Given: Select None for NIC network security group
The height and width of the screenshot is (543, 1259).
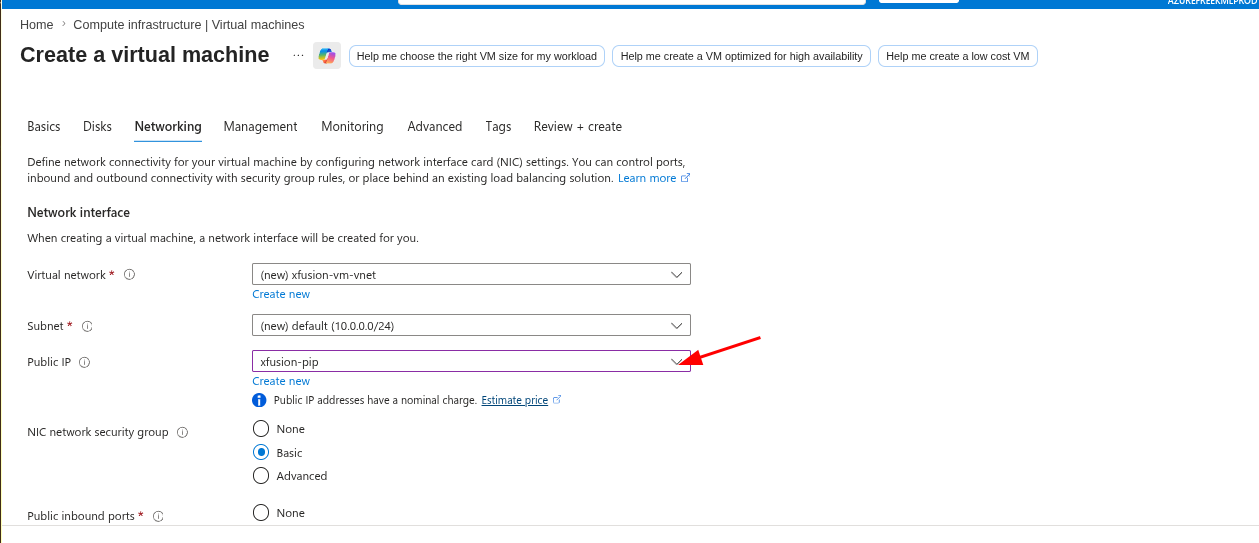Looking at the screenshot, I should [261, 428].
